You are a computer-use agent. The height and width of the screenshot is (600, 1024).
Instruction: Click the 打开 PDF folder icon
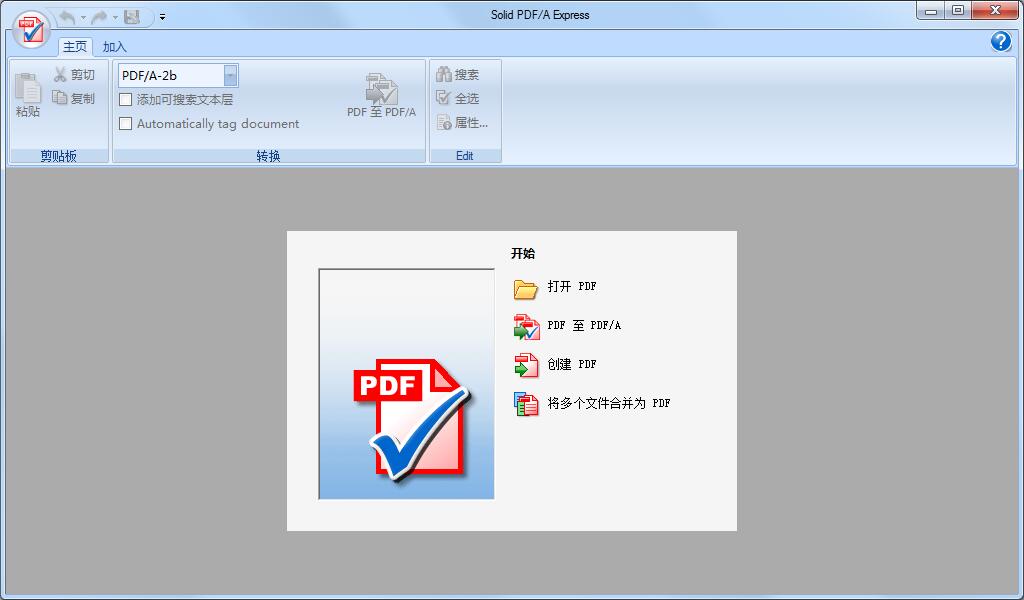[526, 288]
